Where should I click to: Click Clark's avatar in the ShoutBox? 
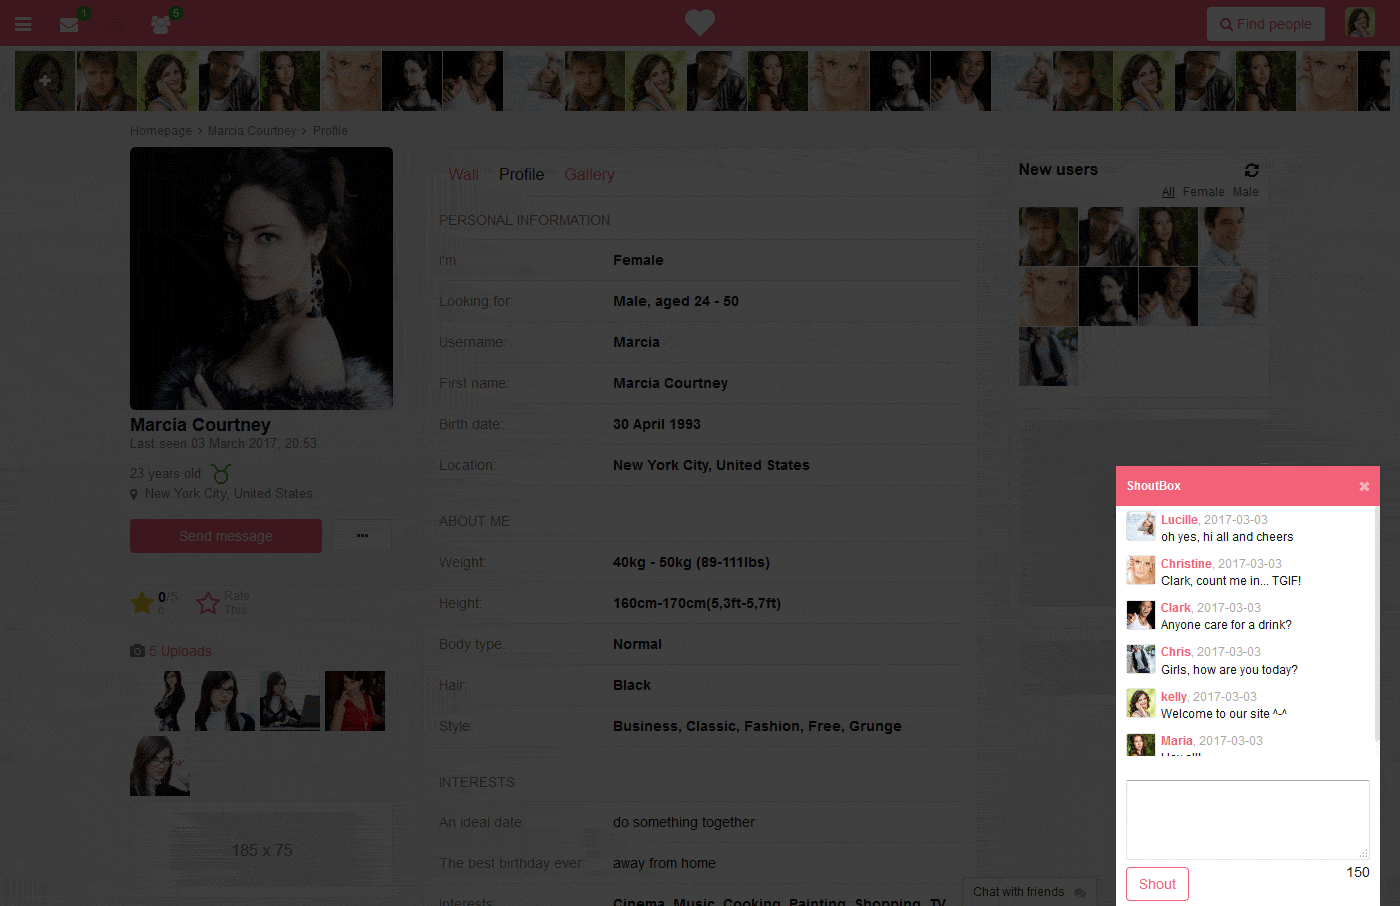click(1141, 614)
